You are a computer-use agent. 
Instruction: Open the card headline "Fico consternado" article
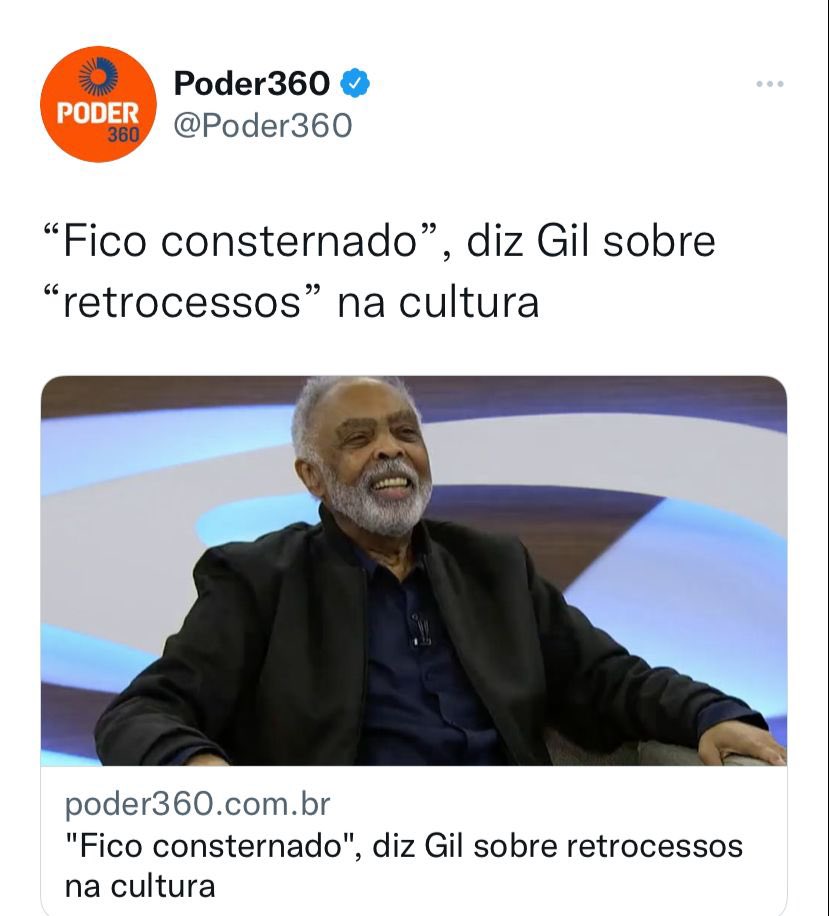tap(404, 866)
